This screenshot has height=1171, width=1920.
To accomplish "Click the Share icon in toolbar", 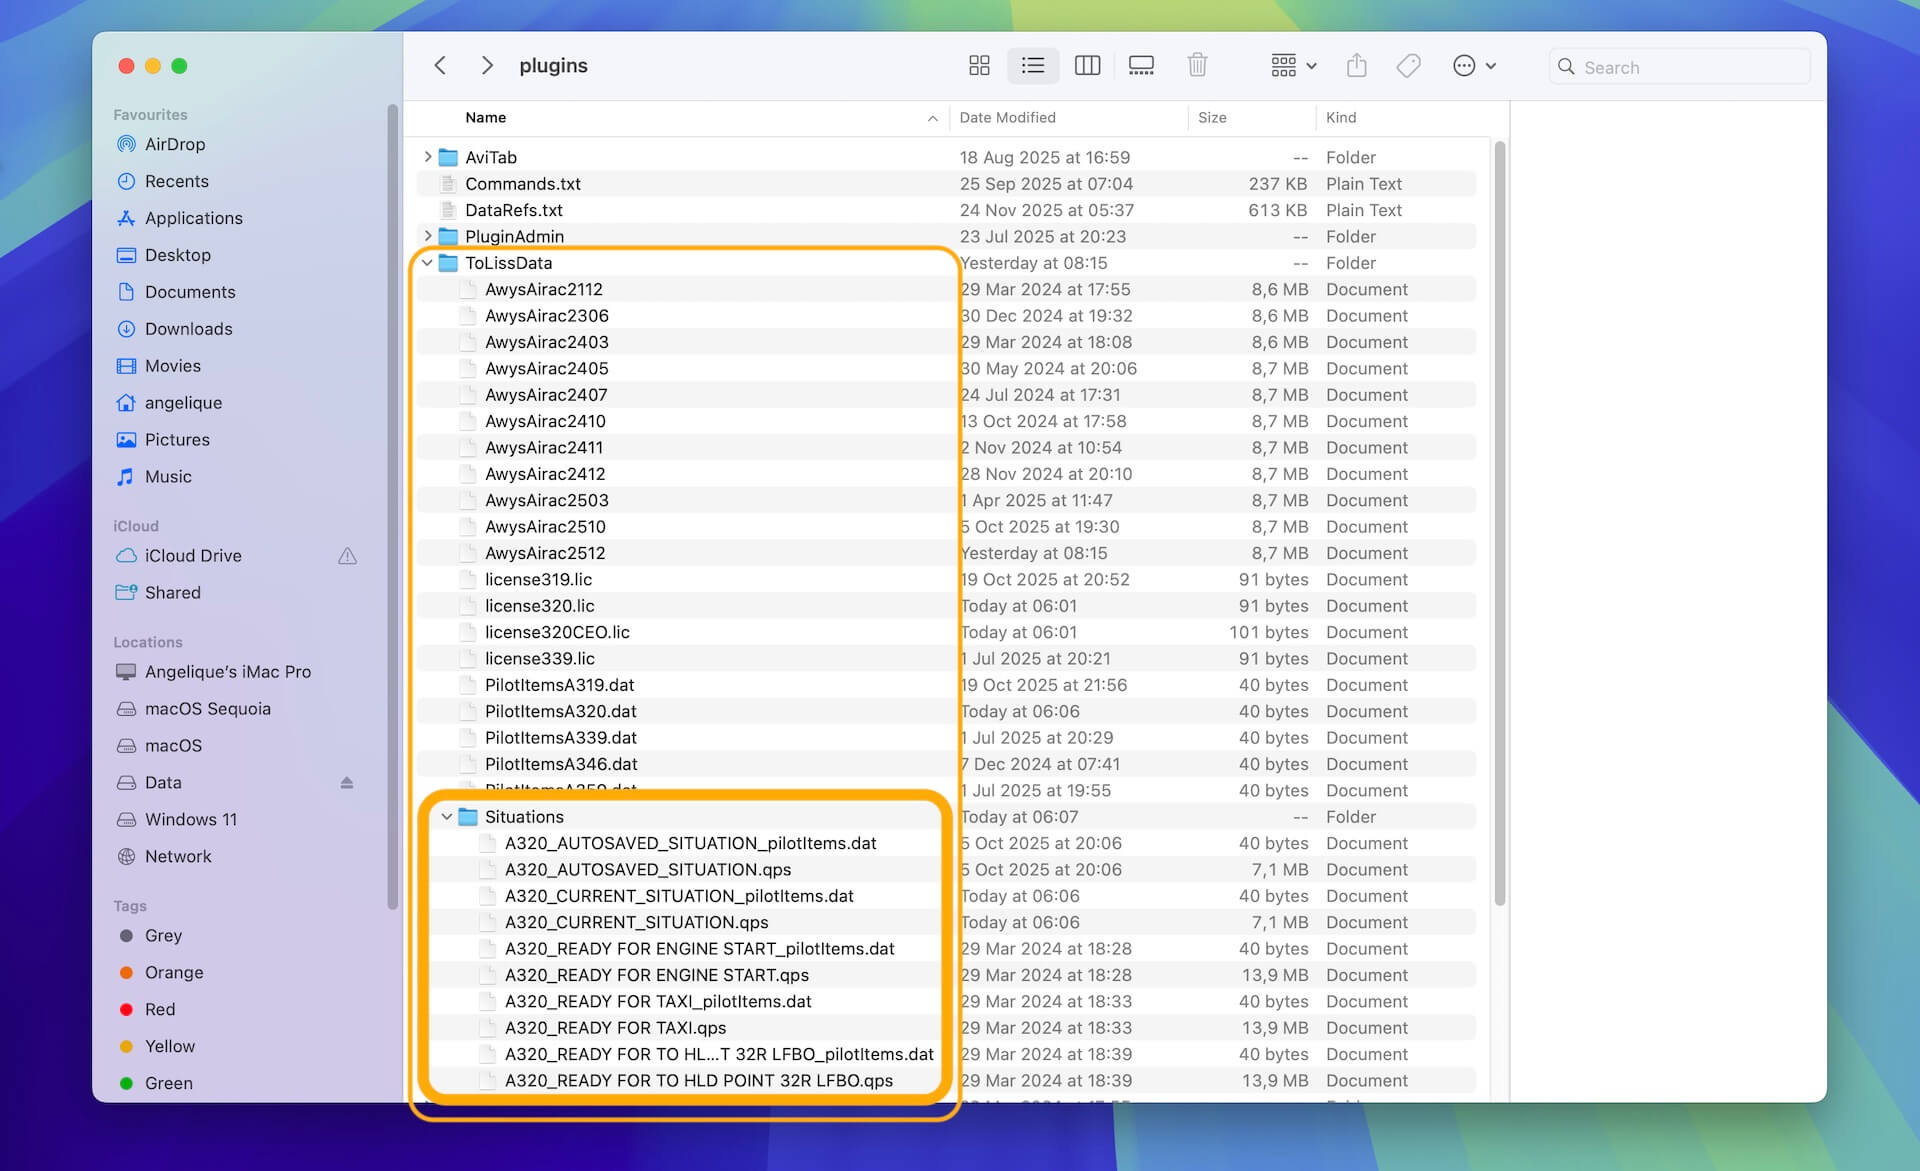I will click(1356, 66).
